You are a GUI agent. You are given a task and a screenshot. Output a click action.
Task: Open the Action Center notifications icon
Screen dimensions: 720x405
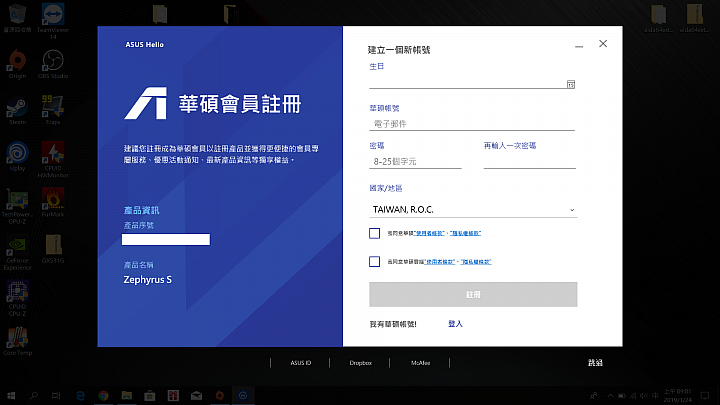(x=705, y=395)
